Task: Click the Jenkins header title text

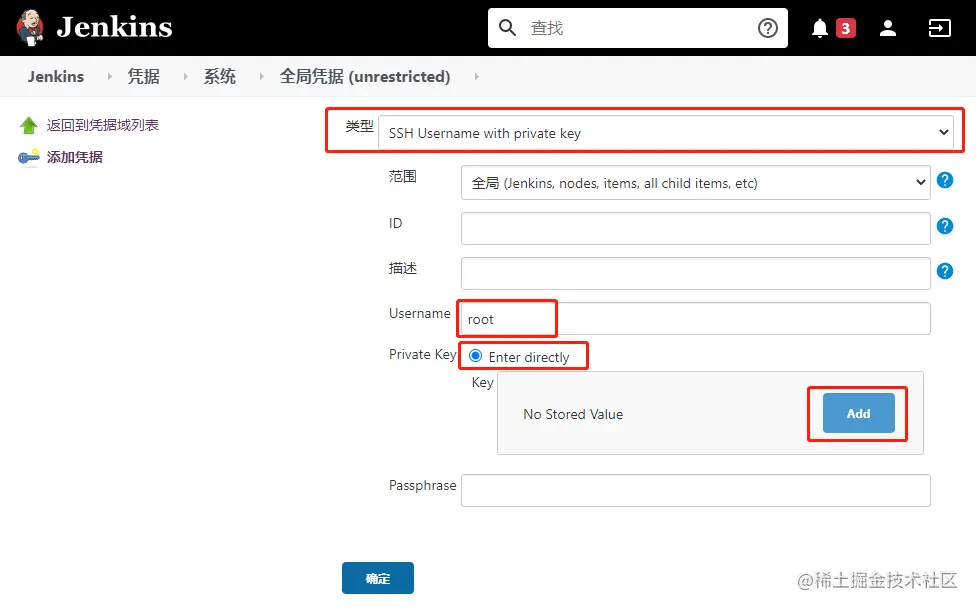Action: pos(115,27)
